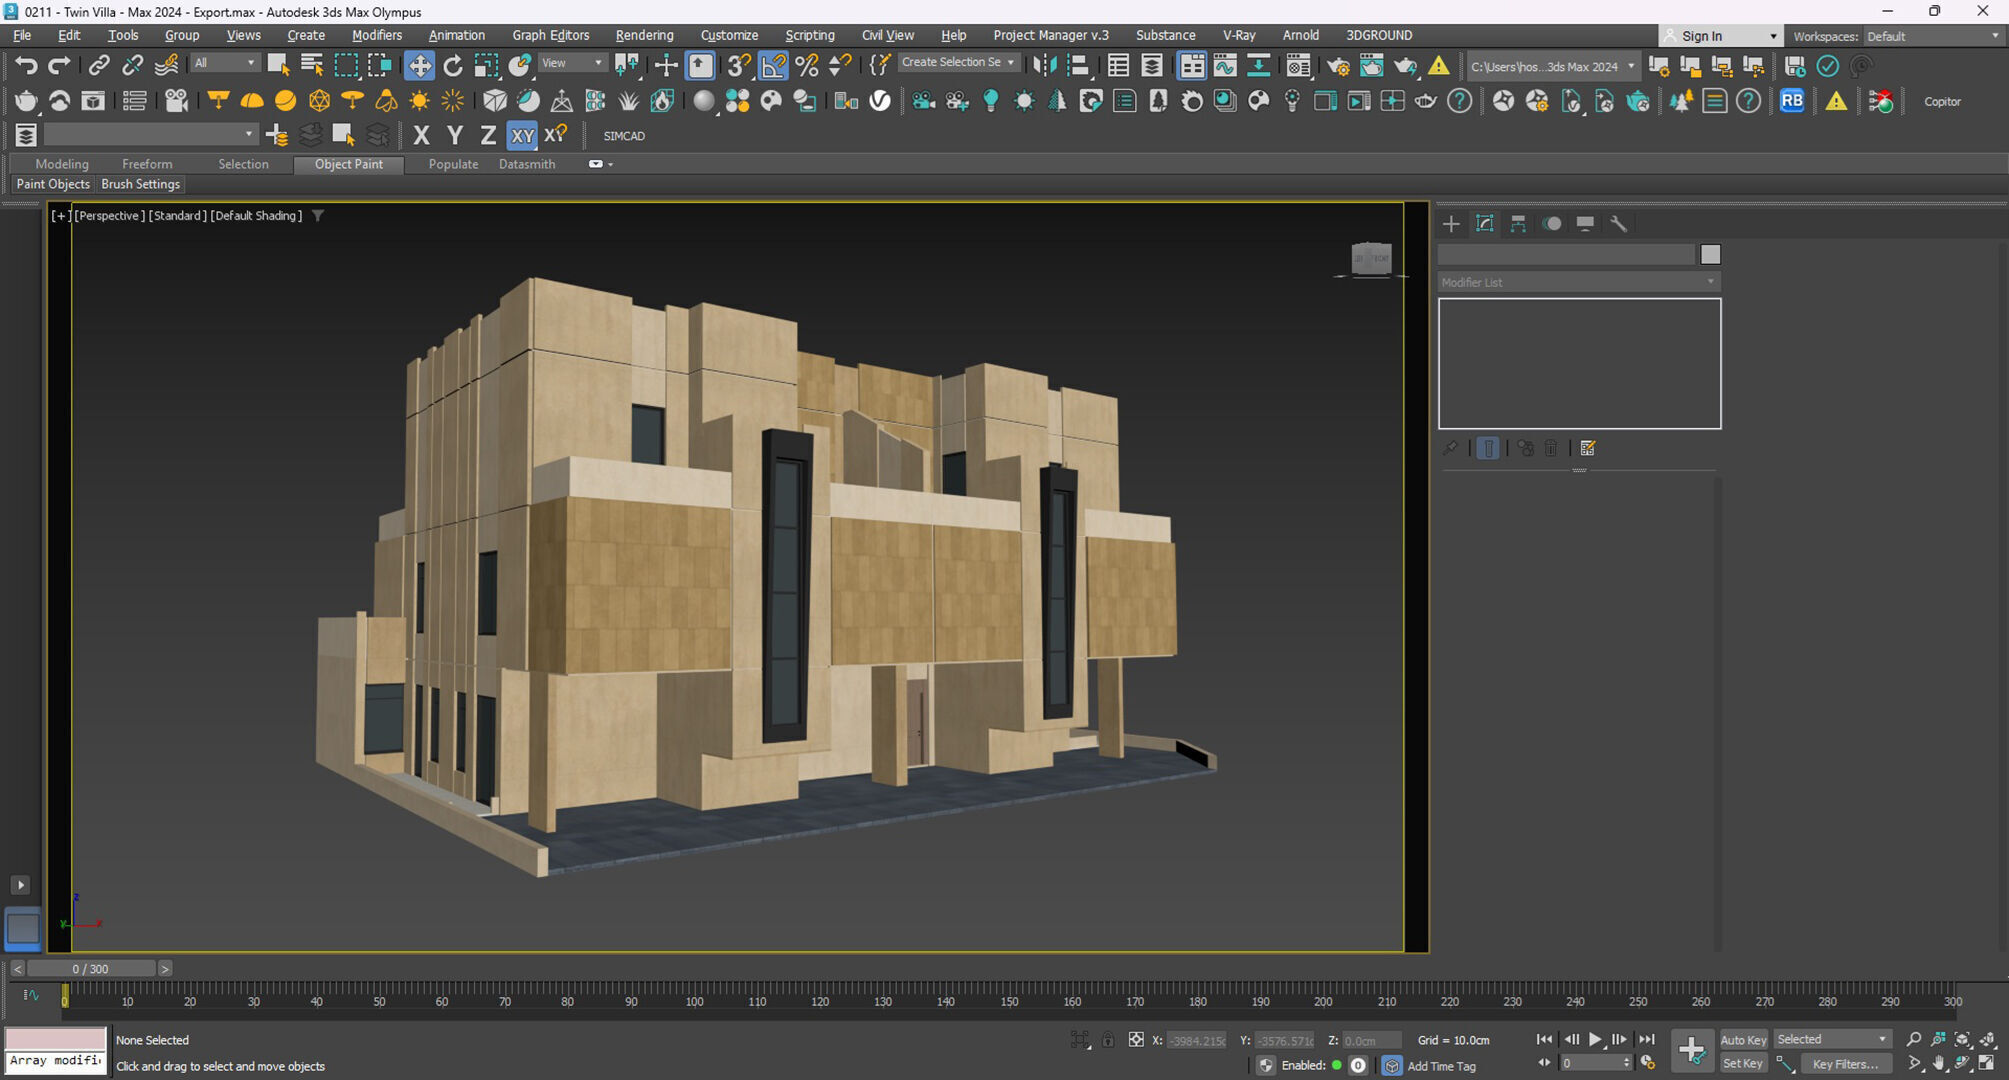Toggle the X axis constraint
Viewport: 2009px width, 1080px height.
(421, 135)
